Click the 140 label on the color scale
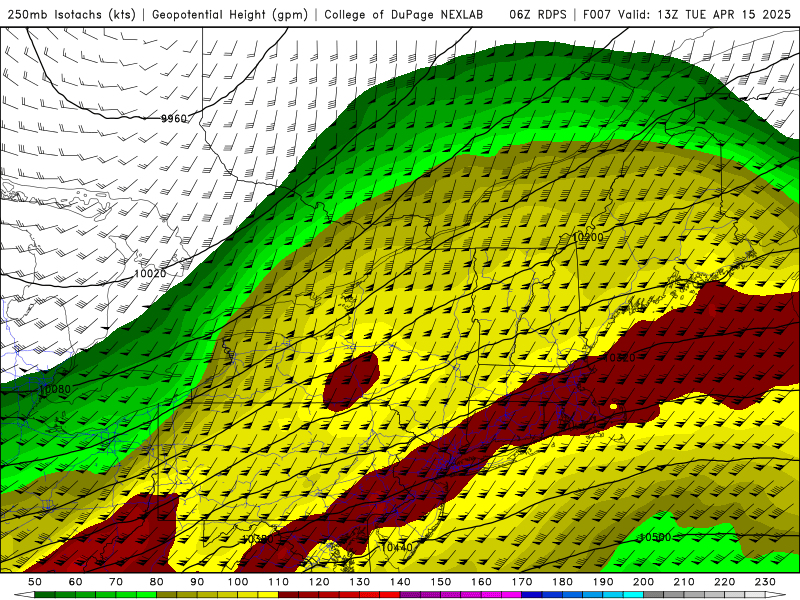800x600 pixels. click(400, 582)
